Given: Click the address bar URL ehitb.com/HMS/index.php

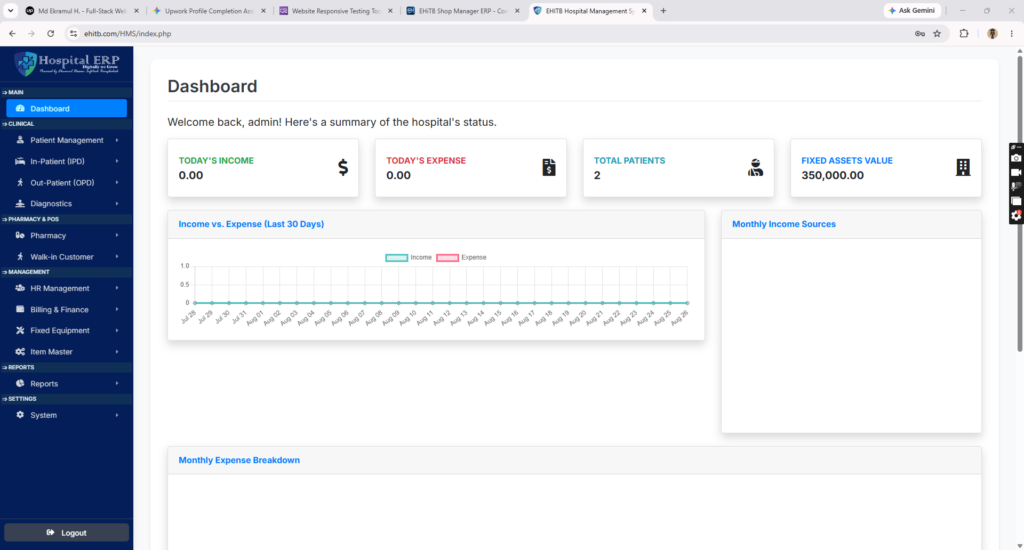Looking at the screenshot, I should [x=128, y=33].
